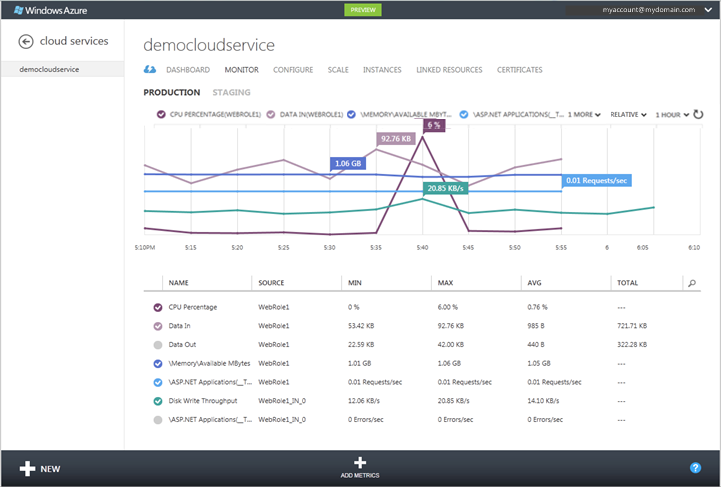Switch to the DASHBOARD tab

tap(188, 70)
